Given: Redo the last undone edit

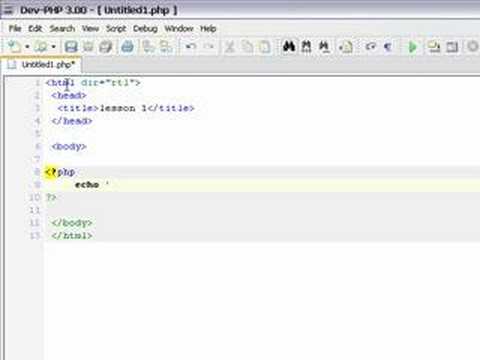Looking at the screenshot, I should coord(209,46).
